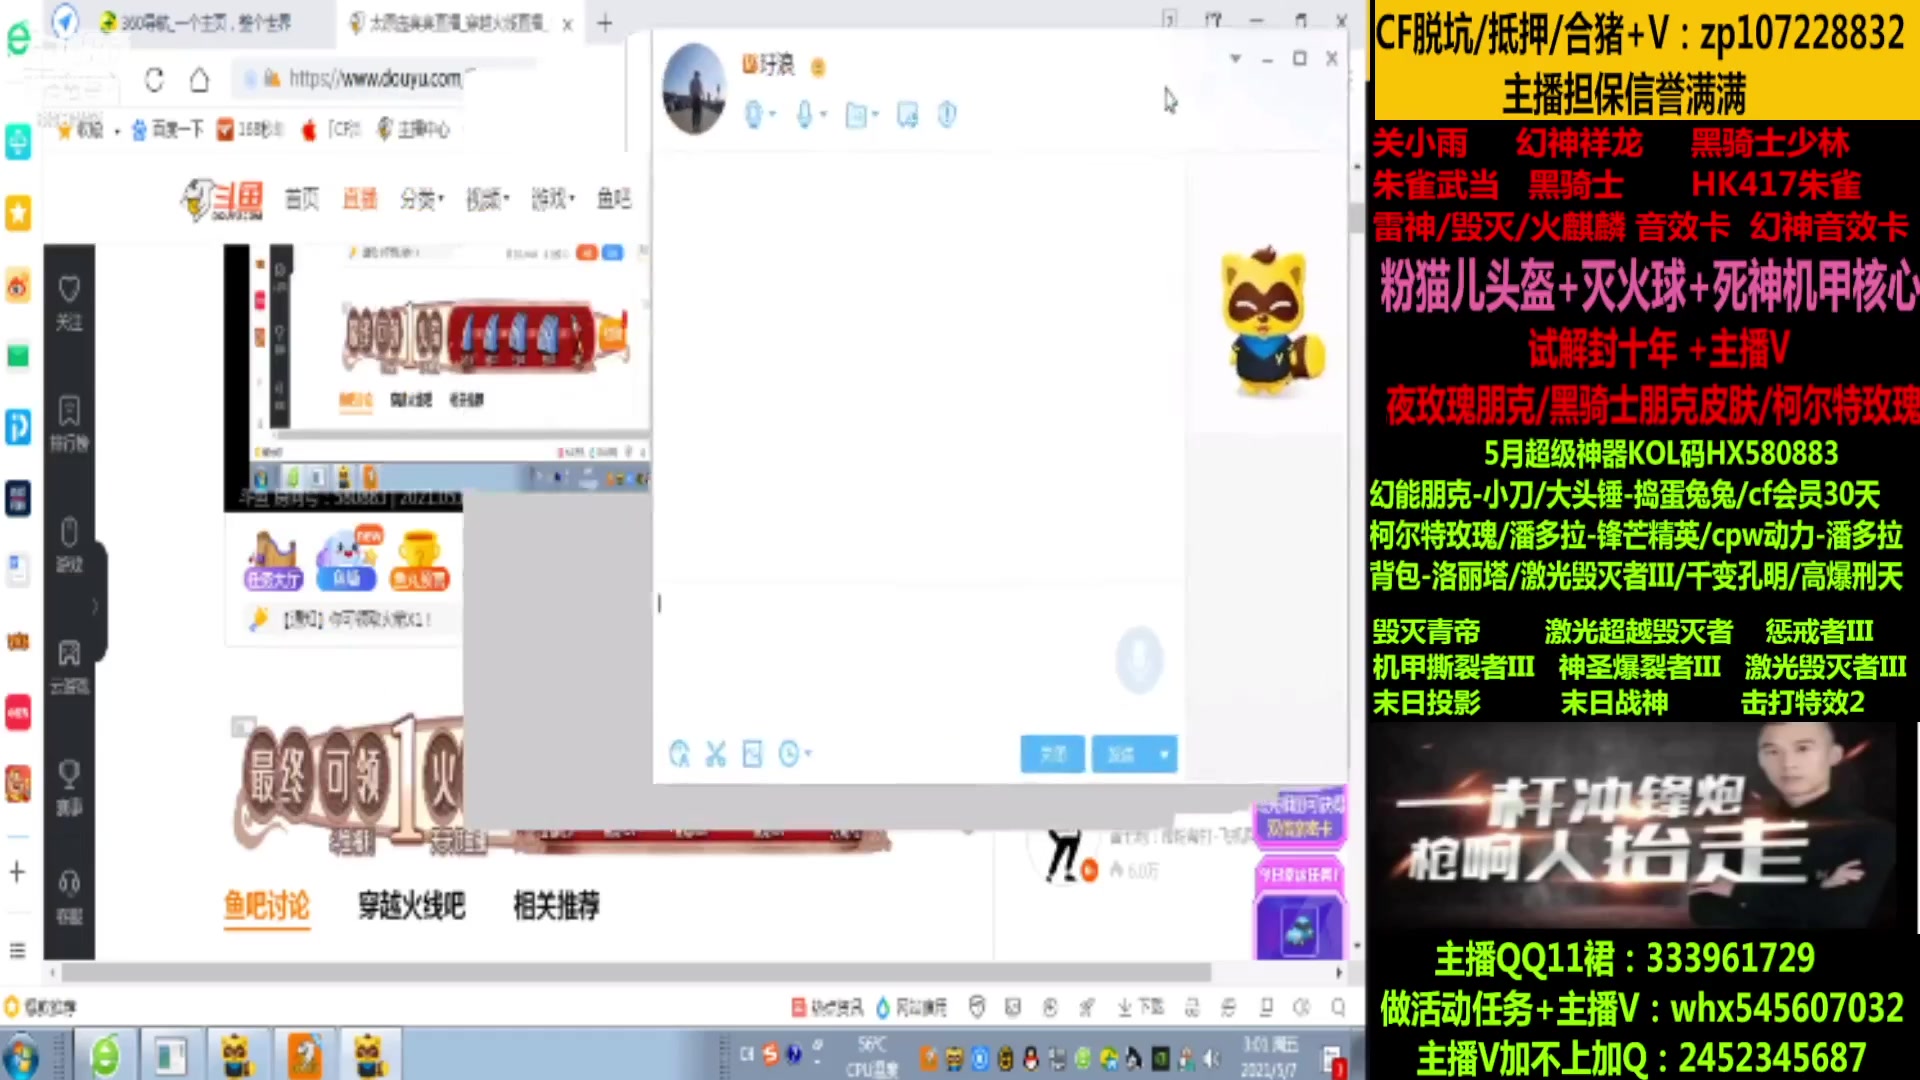Focus the douyu.com address bar
This screenshot has width=1920, height=1080.
pyautogui.click(x=375, y=78)
